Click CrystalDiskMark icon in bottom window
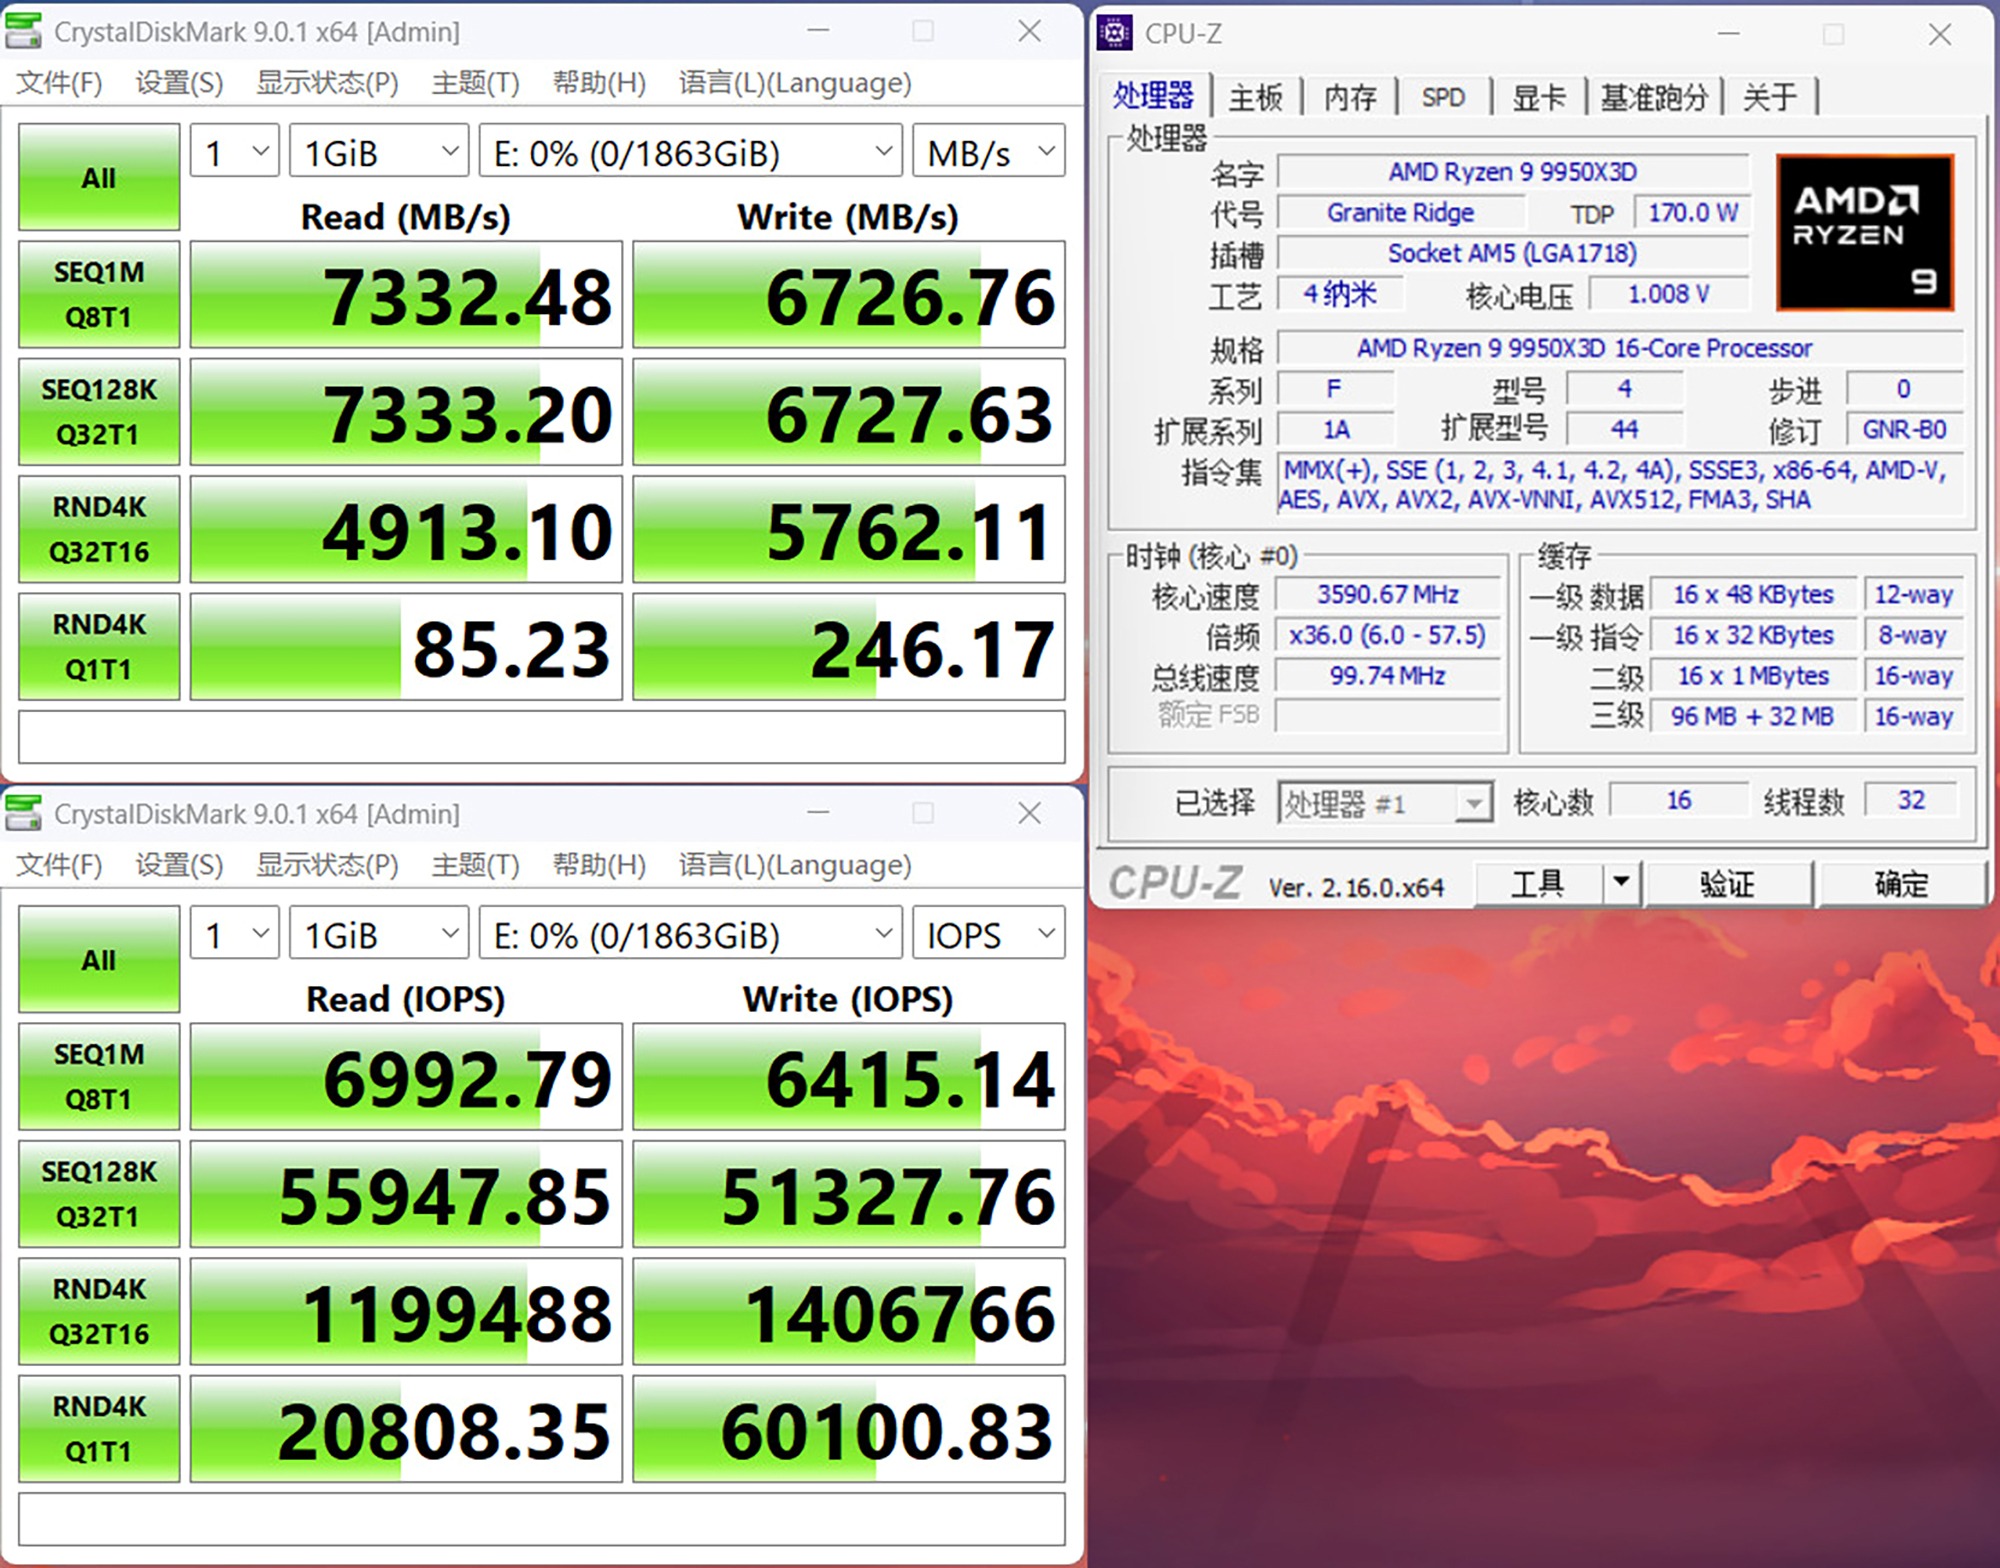Viewport: 2000px width, 1568px height. (24, 813)
